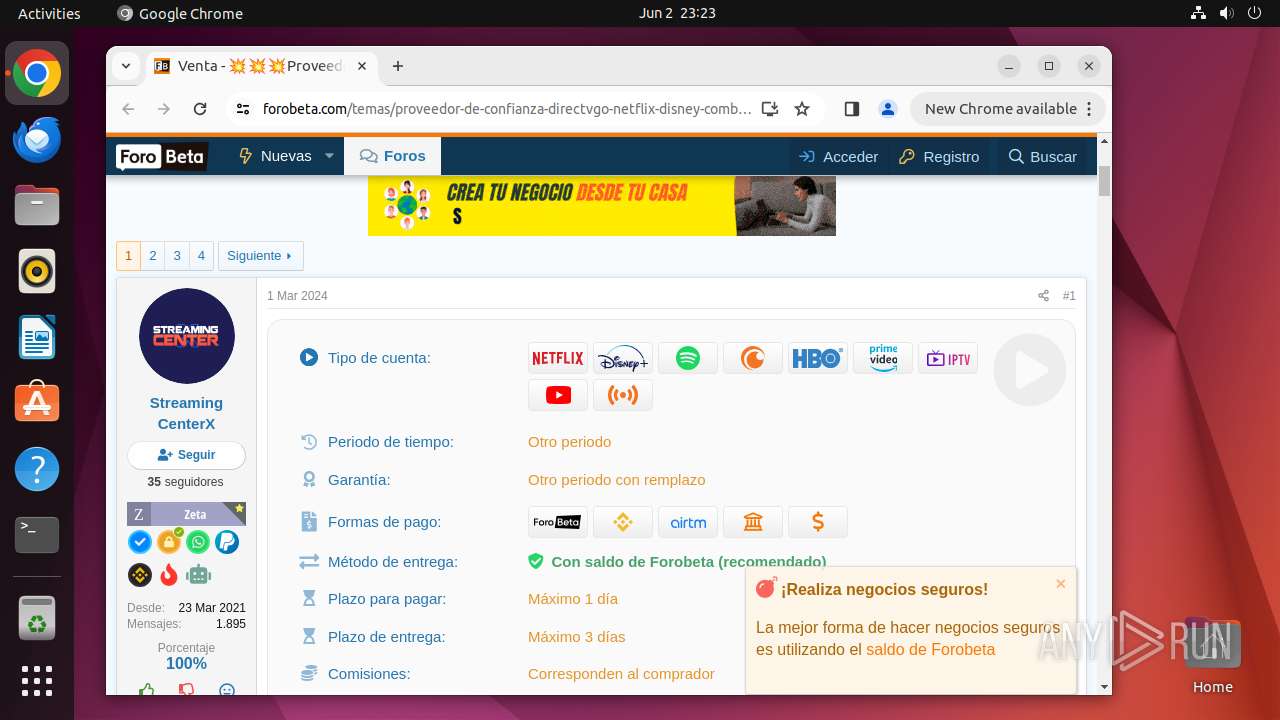Open Chrome menu beside New Chrome available
Screen dimensions: 1280x720
tap(1090, 109)
